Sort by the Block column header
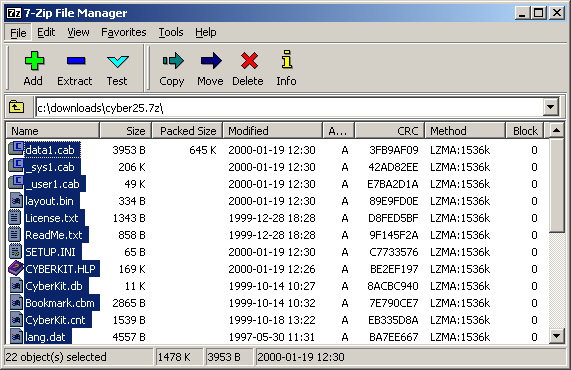The image size is (571, 370). point(524,131)
